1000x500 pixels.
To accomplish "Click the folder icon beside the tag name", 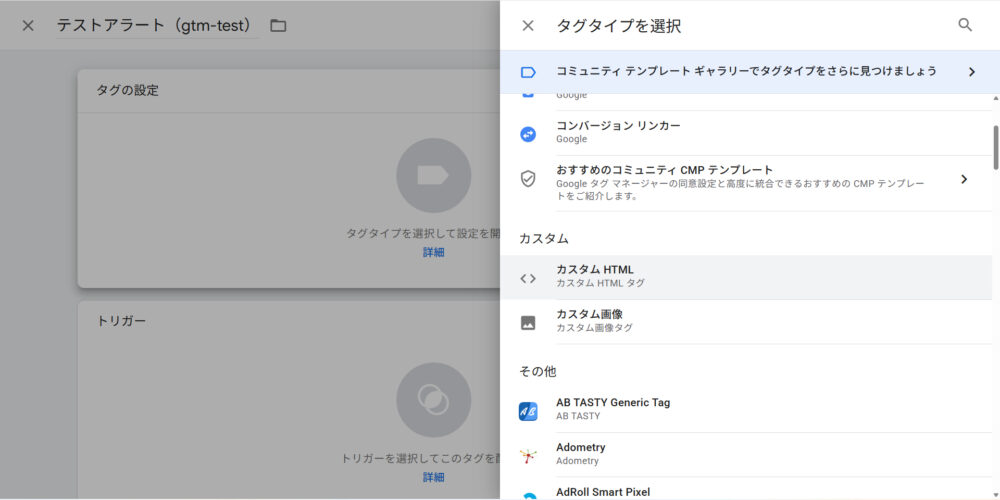I will pyautogui.click(x=278, y=25).
